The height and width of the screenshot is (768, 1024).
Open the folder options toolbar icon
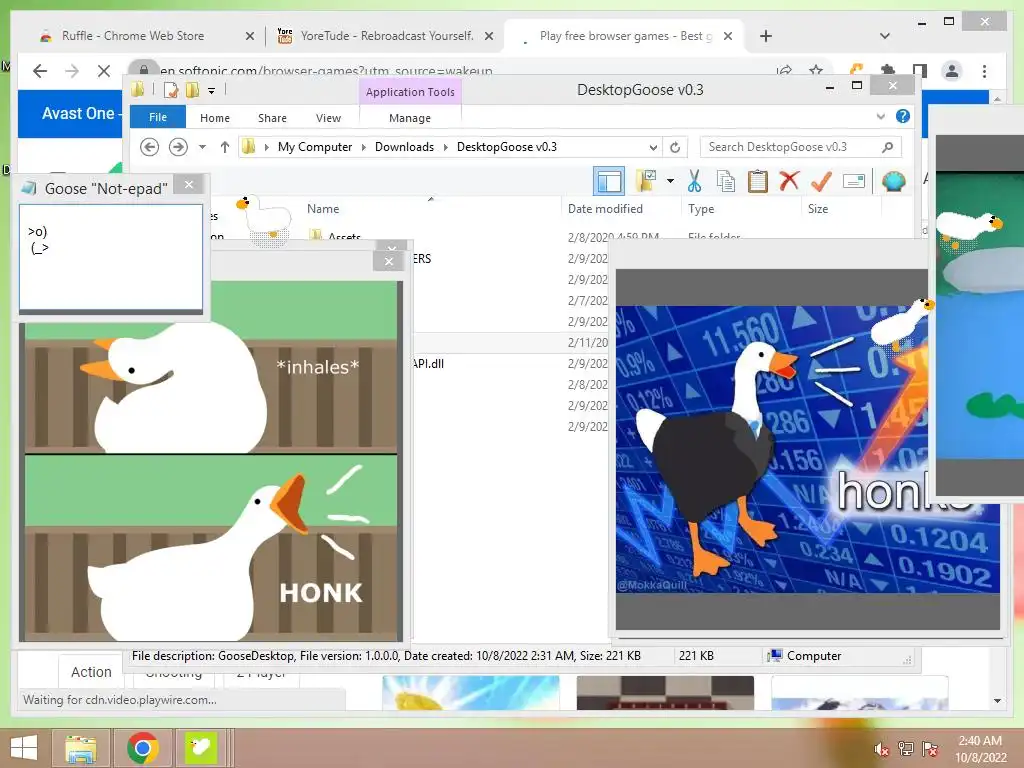(x=646, y=181)
